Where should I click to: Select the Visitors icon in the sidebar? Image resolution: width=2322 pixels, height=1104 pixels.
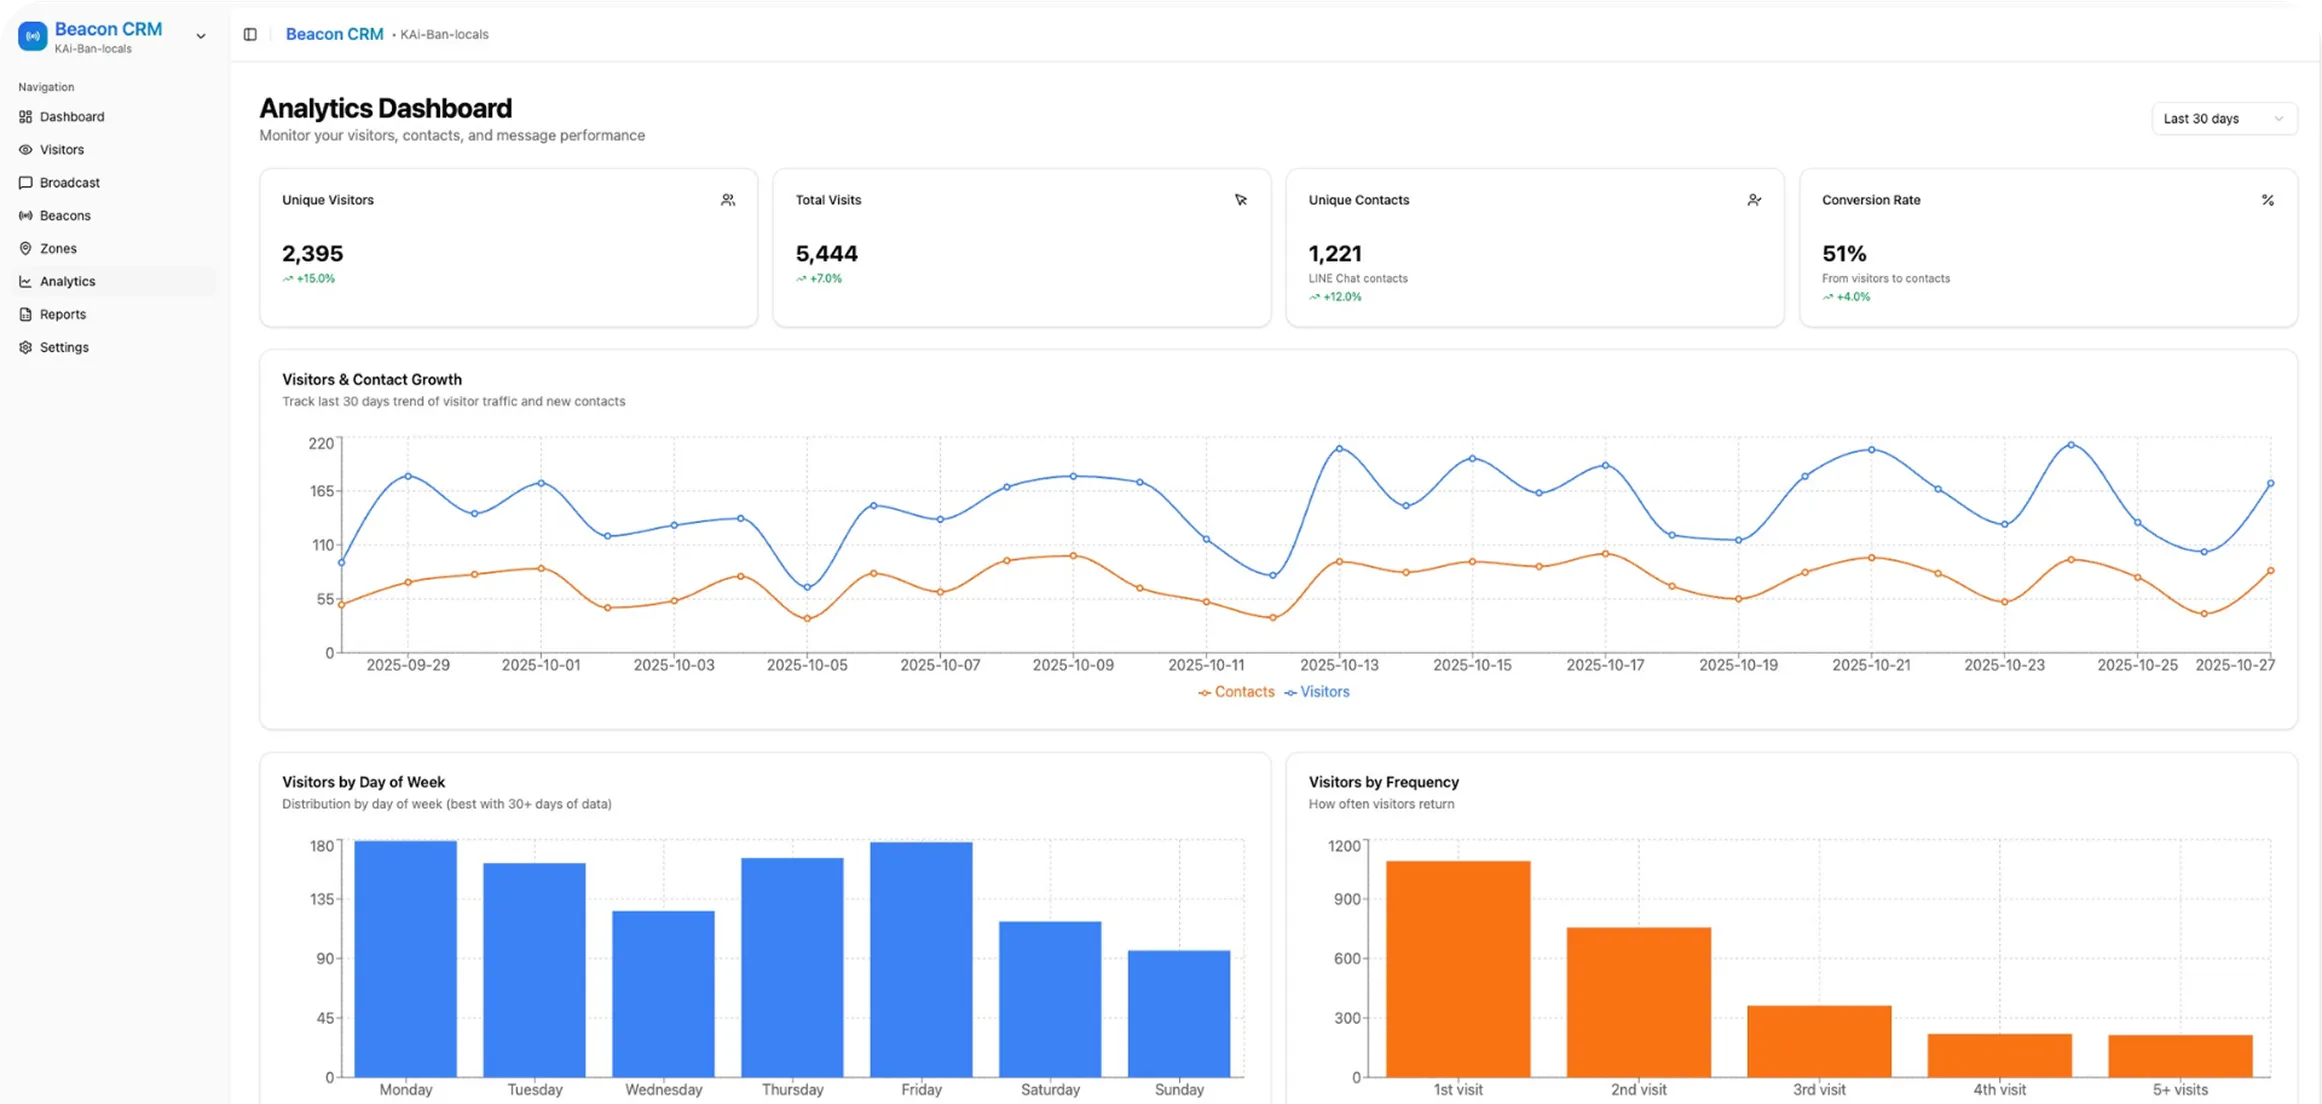coord(25,149)
